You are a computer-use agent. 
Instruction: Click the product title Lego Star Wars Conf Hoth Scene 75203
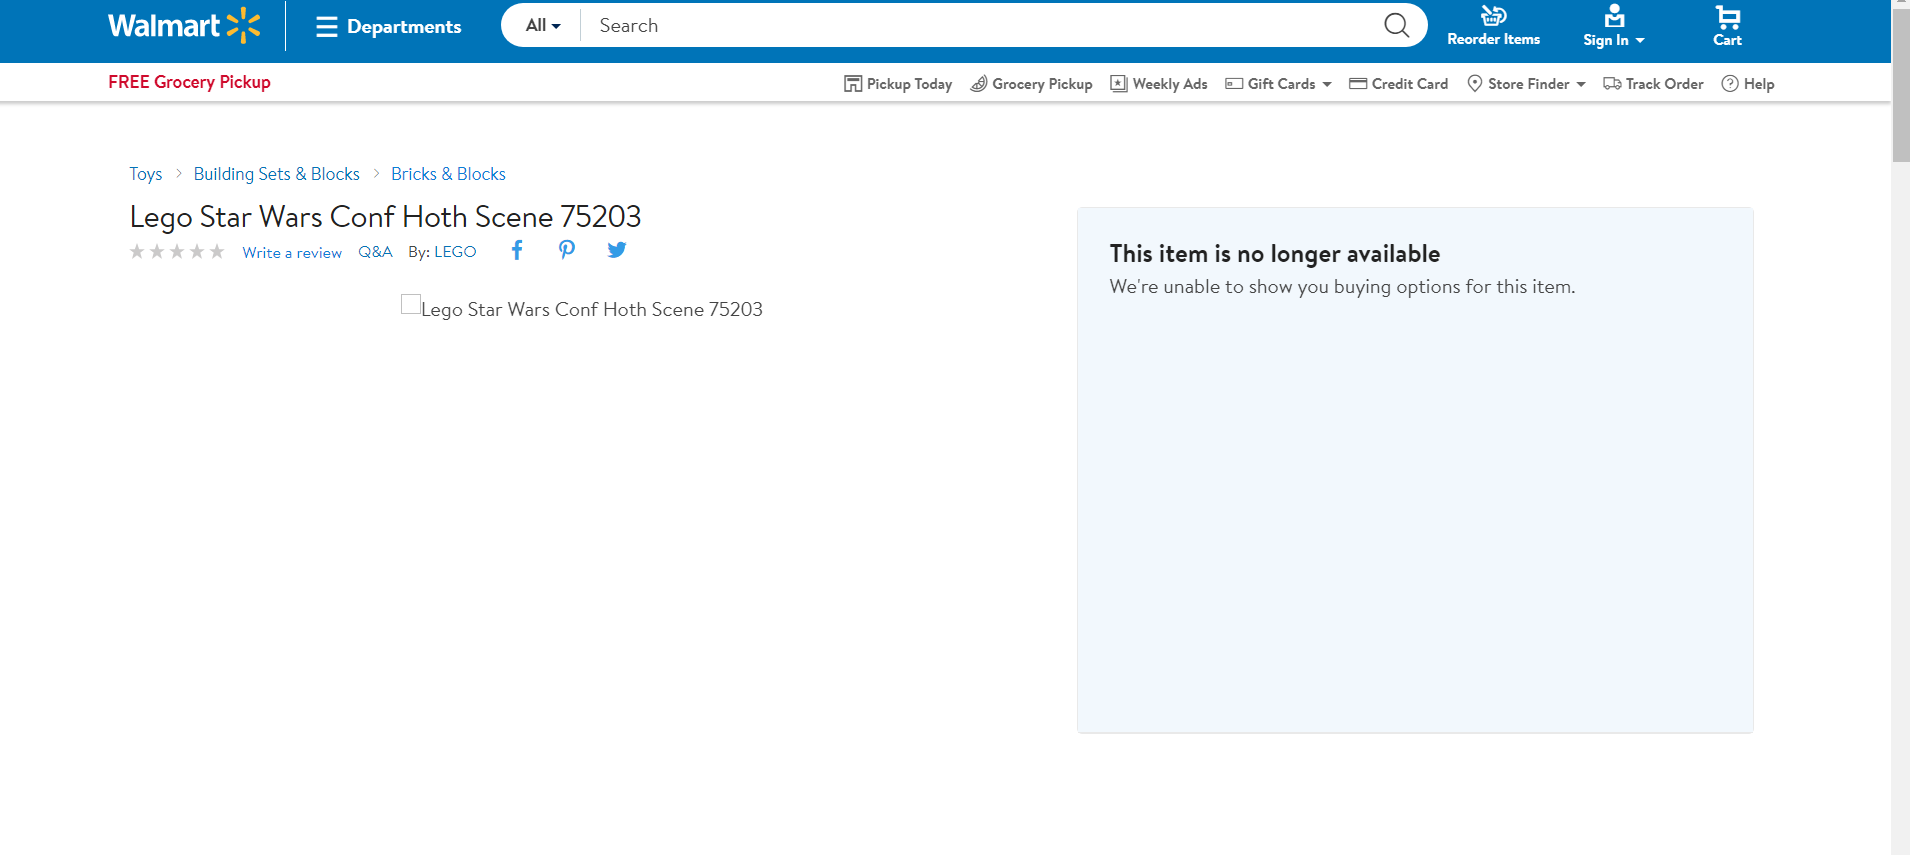pos(385,217)
